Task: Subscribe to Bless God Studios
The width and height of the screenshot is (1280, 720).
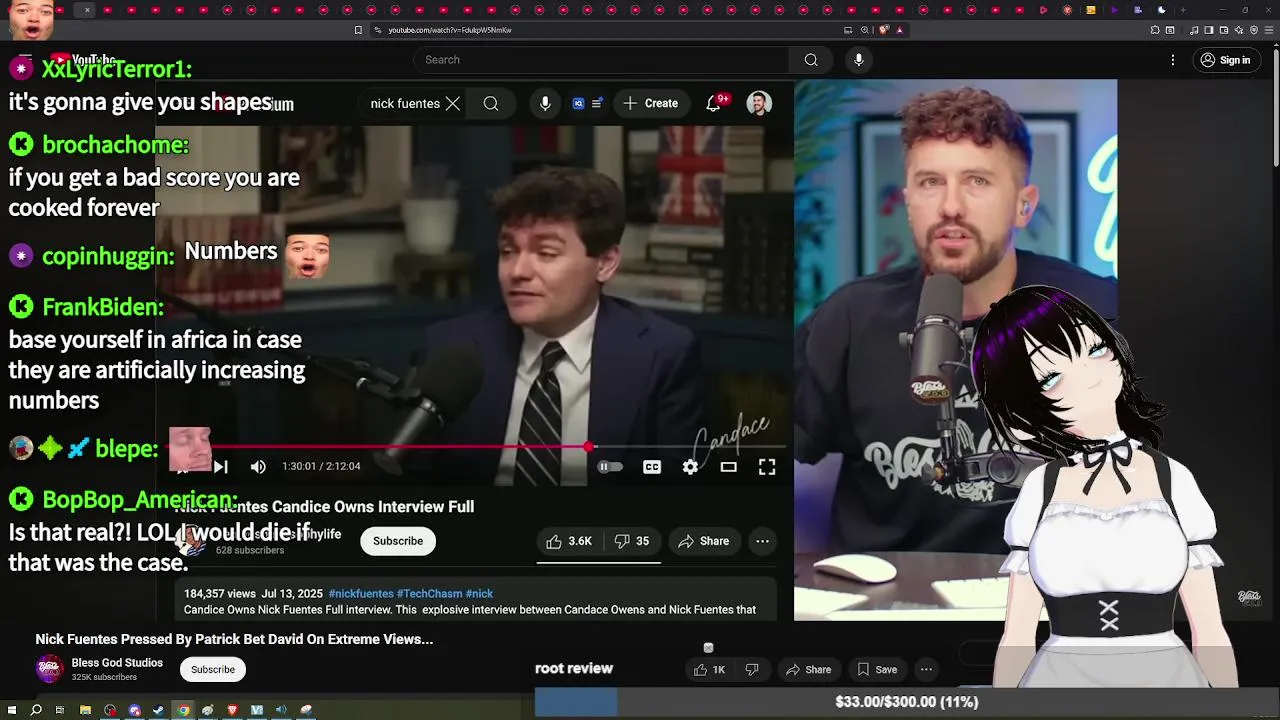Action: coord(213,669)
